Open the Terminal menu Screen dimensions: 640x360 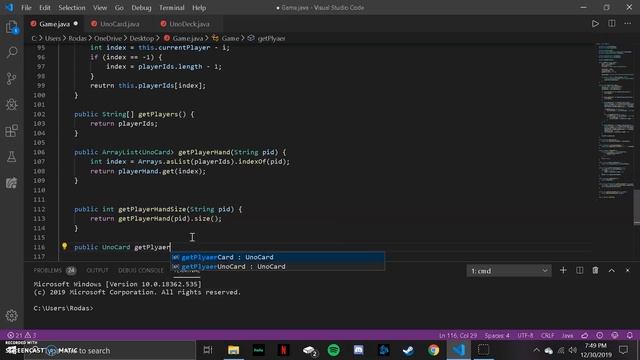point(171,7)
